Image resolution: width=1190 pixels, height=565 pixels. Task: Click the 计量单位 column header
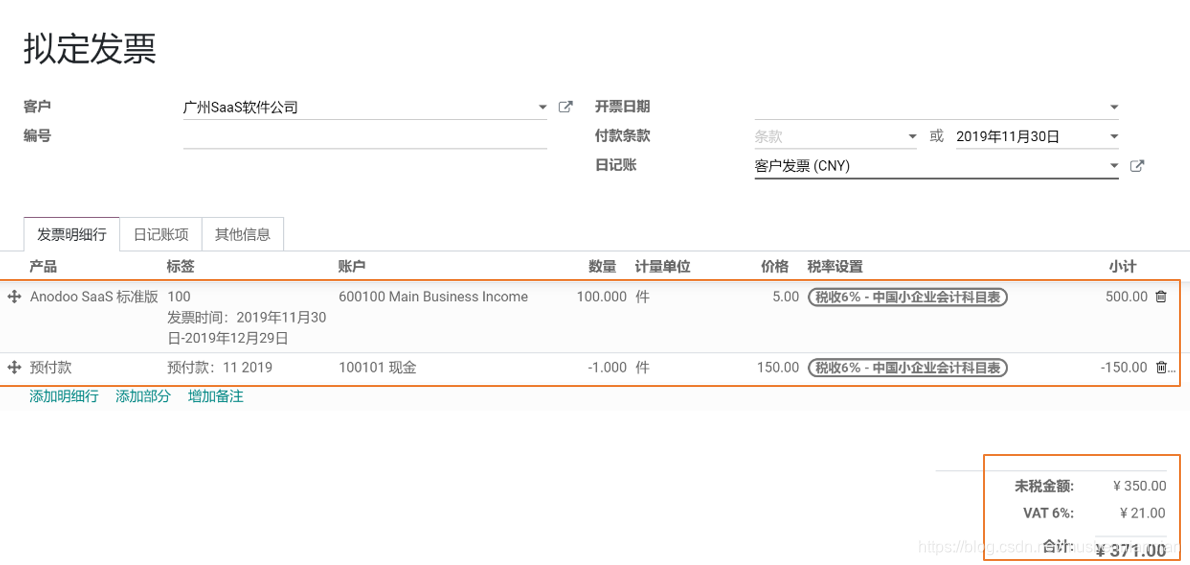(x=663, y=267)
